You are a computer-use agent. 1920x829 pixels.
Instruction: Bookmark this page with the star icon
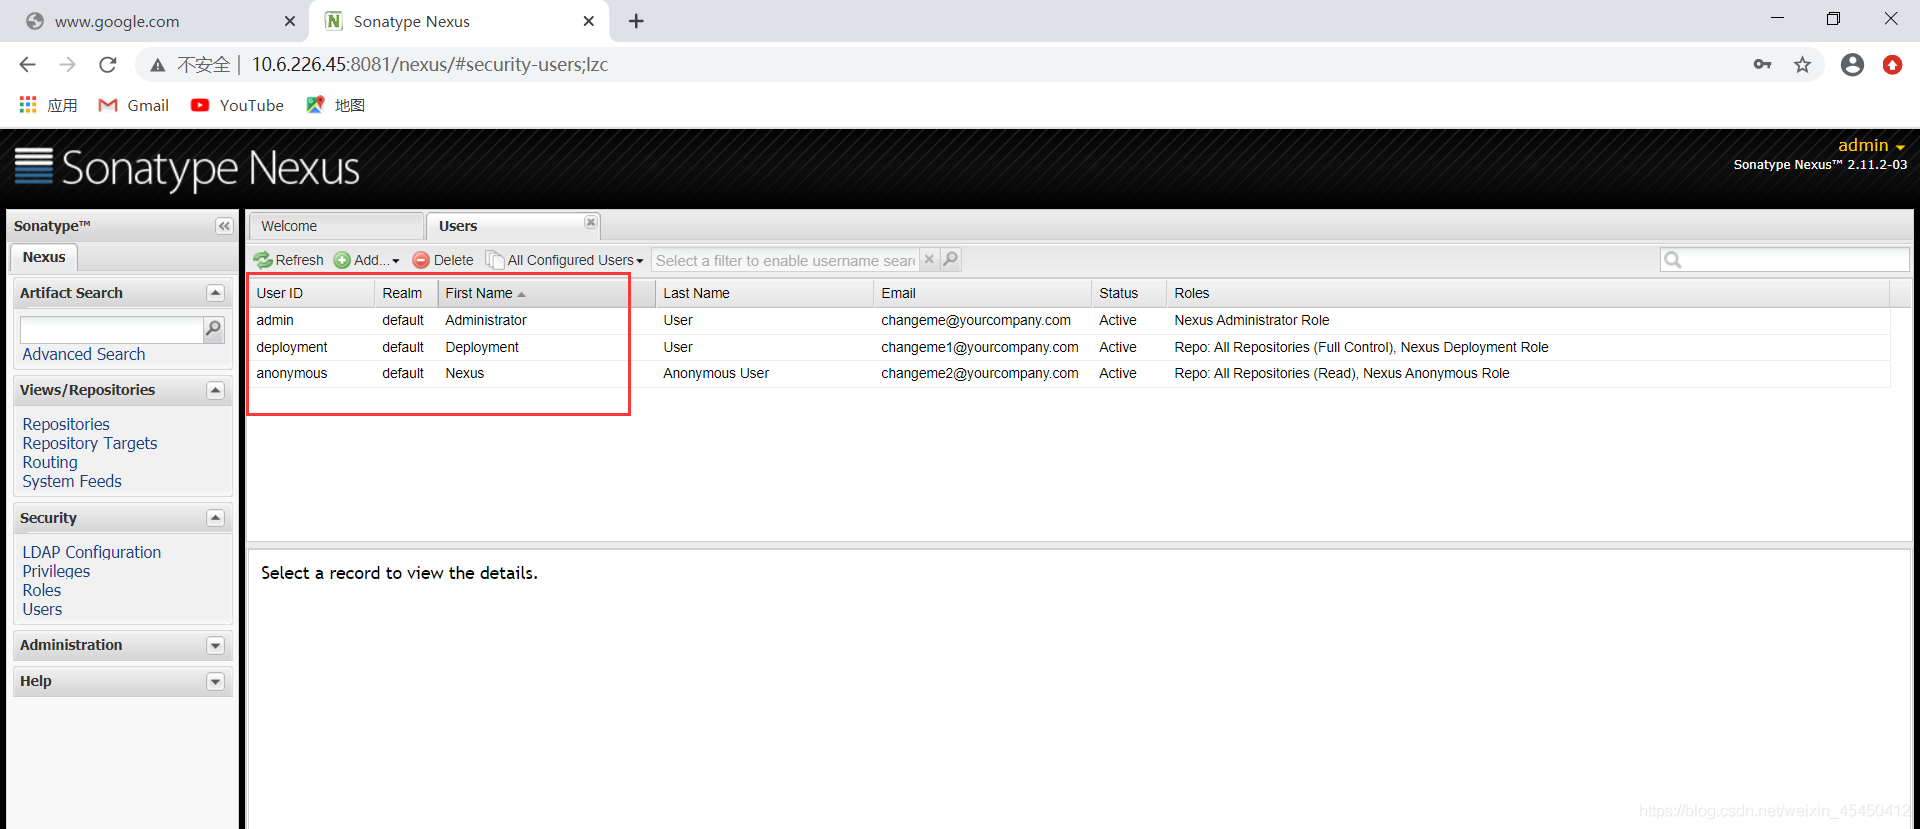pyautogui.click(x=1802, y=64)
